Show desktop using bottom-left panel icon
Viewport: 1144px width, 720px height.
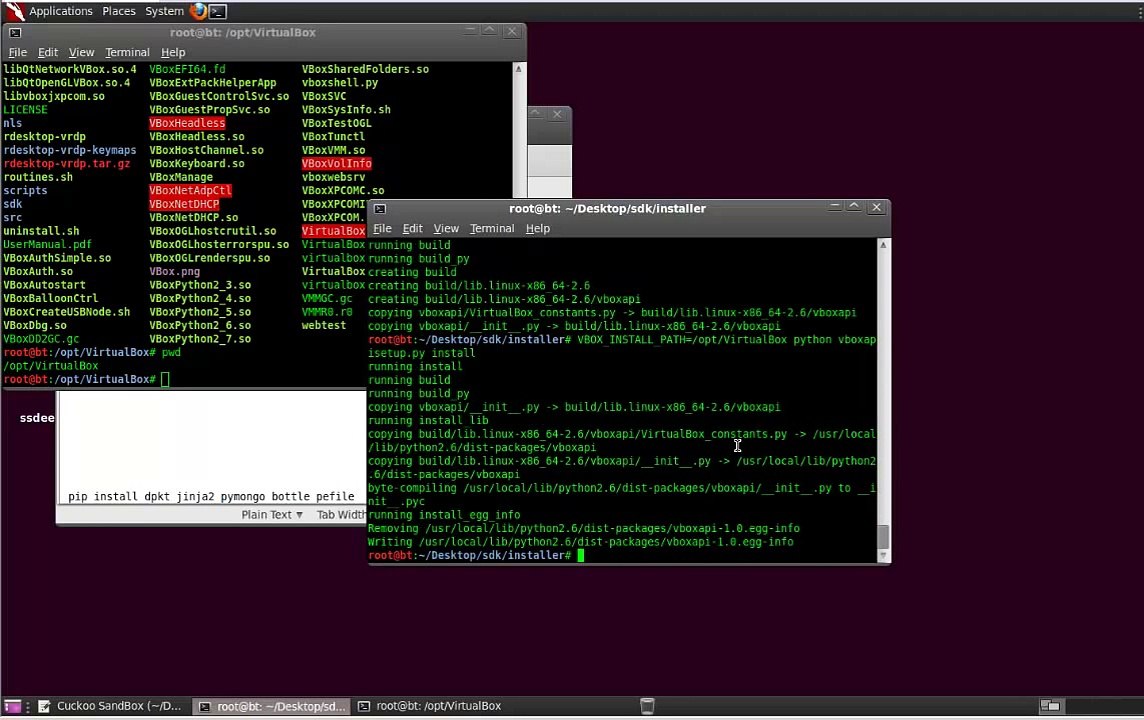click(x=12, y=706)
